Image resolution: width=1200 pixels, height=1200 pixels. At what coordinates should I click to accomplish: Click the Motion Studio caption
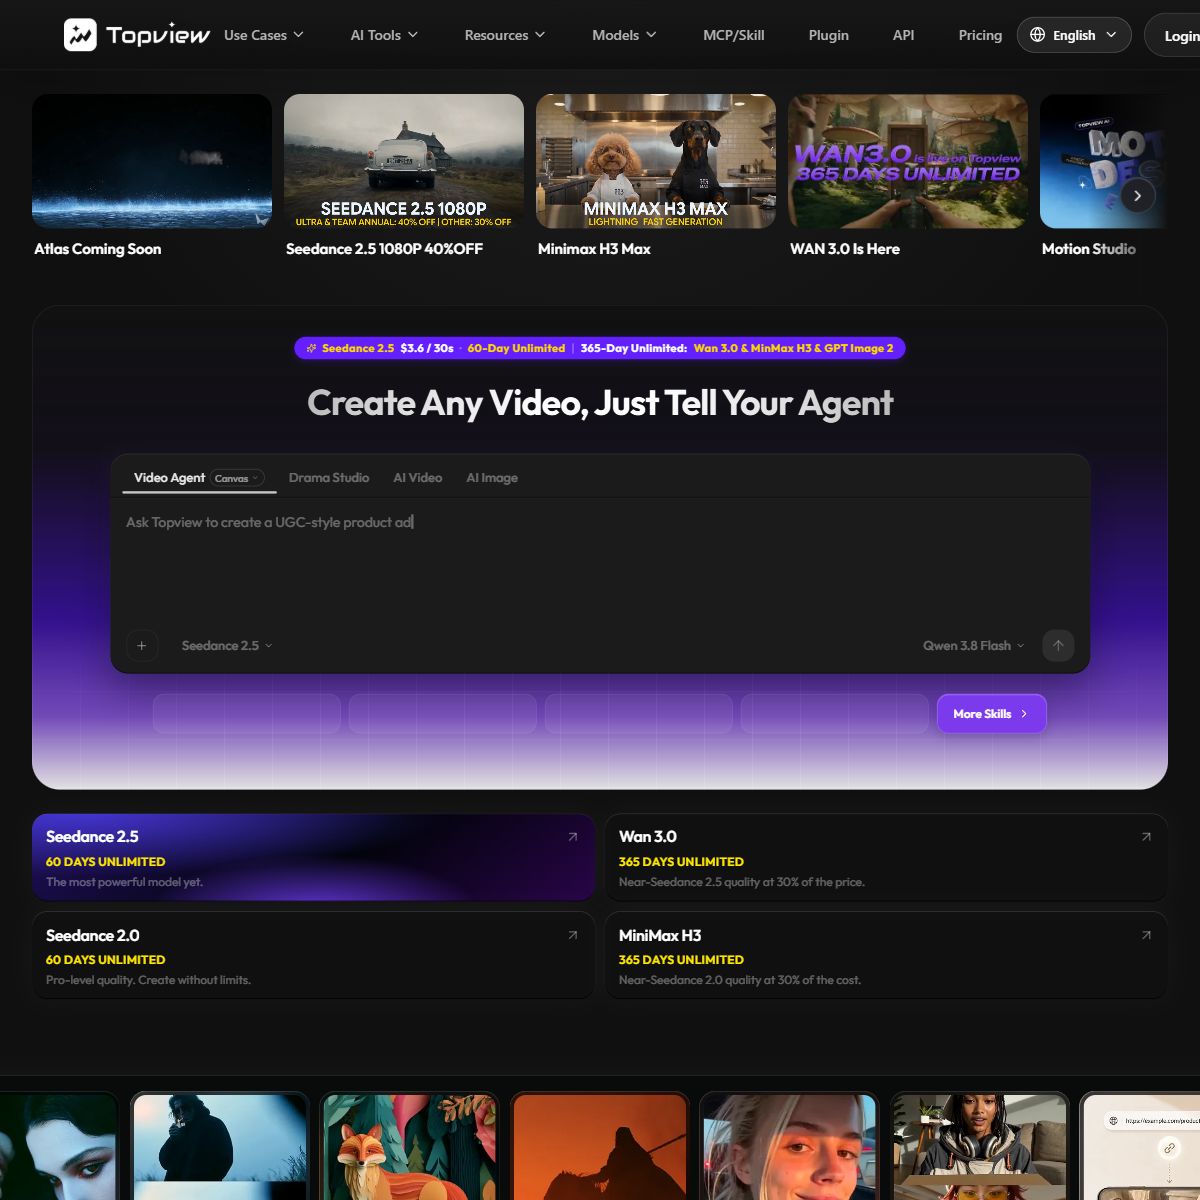(x=1089, y=249)
